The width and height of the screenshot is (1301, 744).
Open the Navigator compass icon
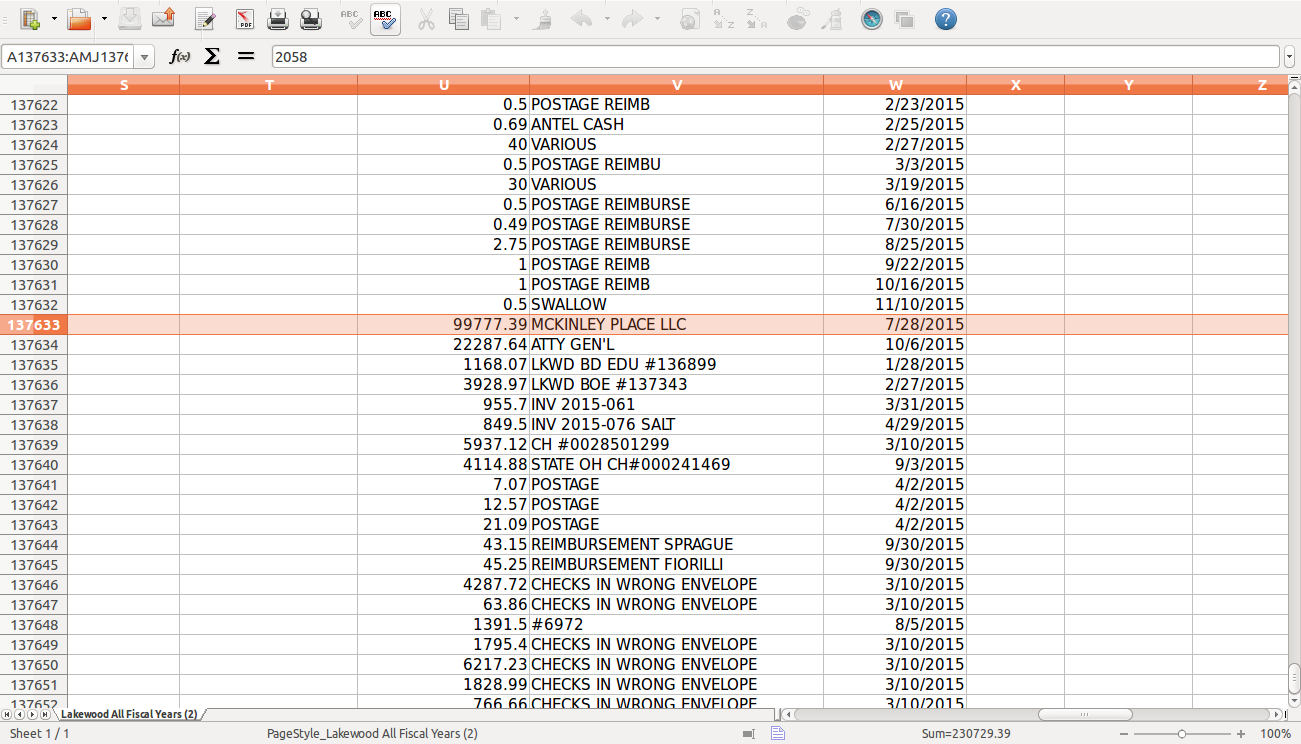pos(872,19)
